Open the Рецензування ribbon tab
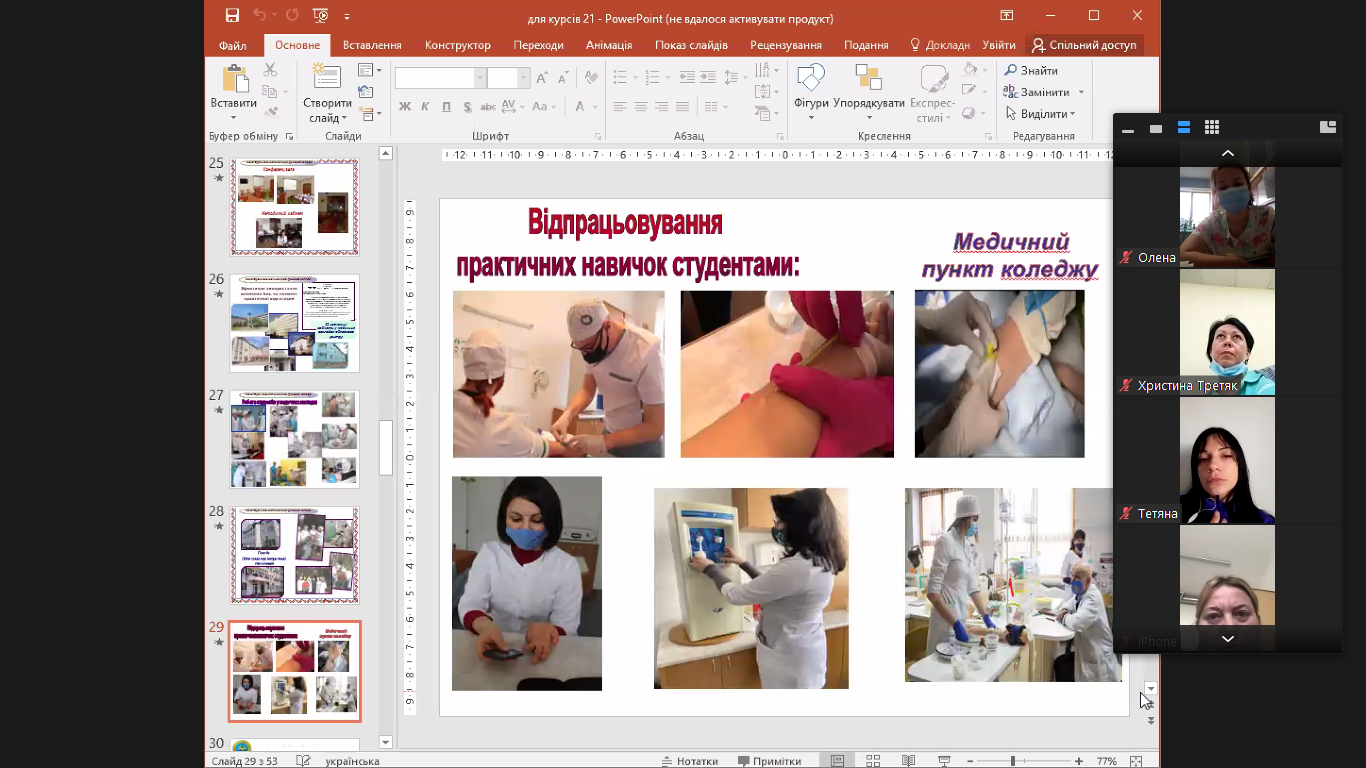 click(x=785, y=45)
